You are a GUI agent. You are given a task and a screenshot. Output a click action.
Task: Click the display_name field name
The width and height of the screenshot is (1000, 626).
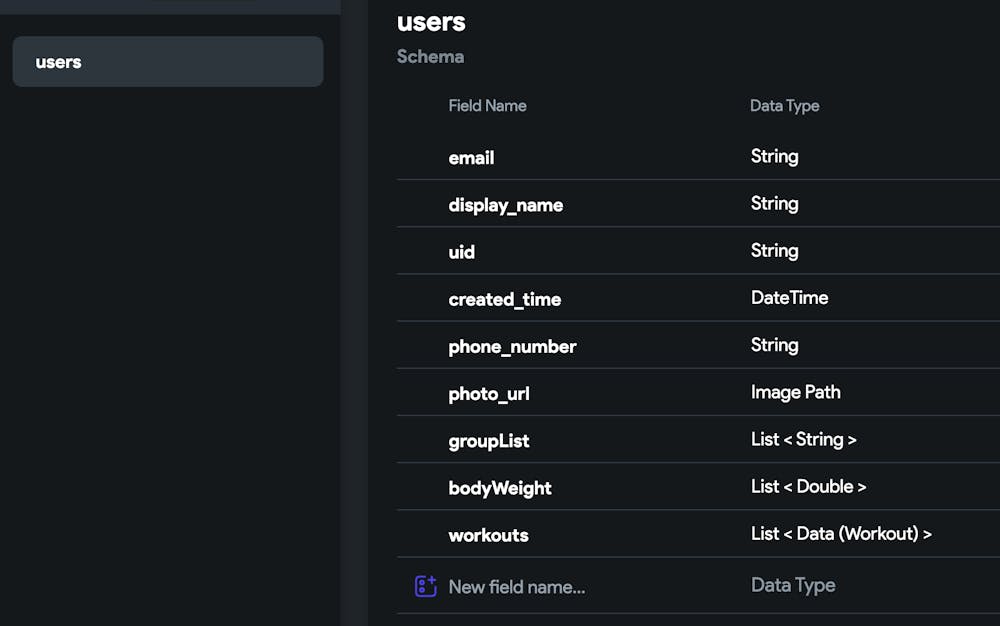(506, 204)
